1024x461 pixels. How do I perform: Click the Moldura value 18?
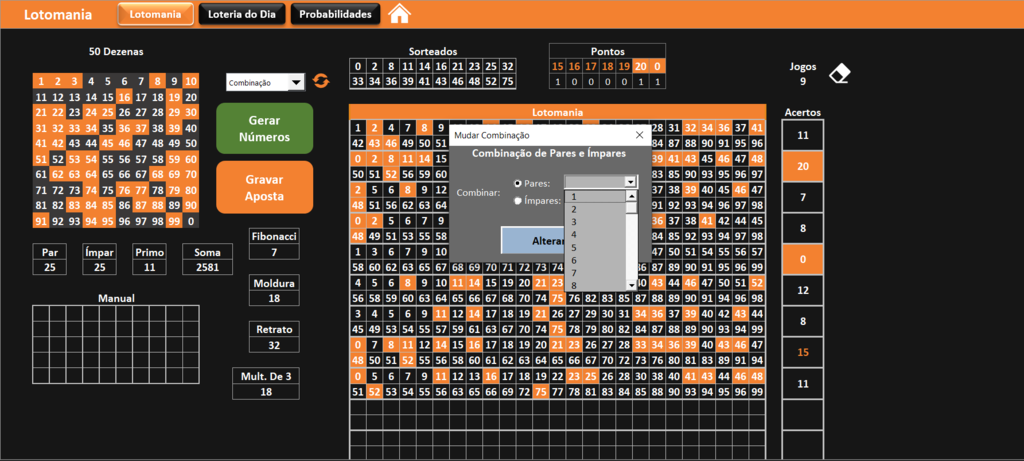[x=274, y=298]
